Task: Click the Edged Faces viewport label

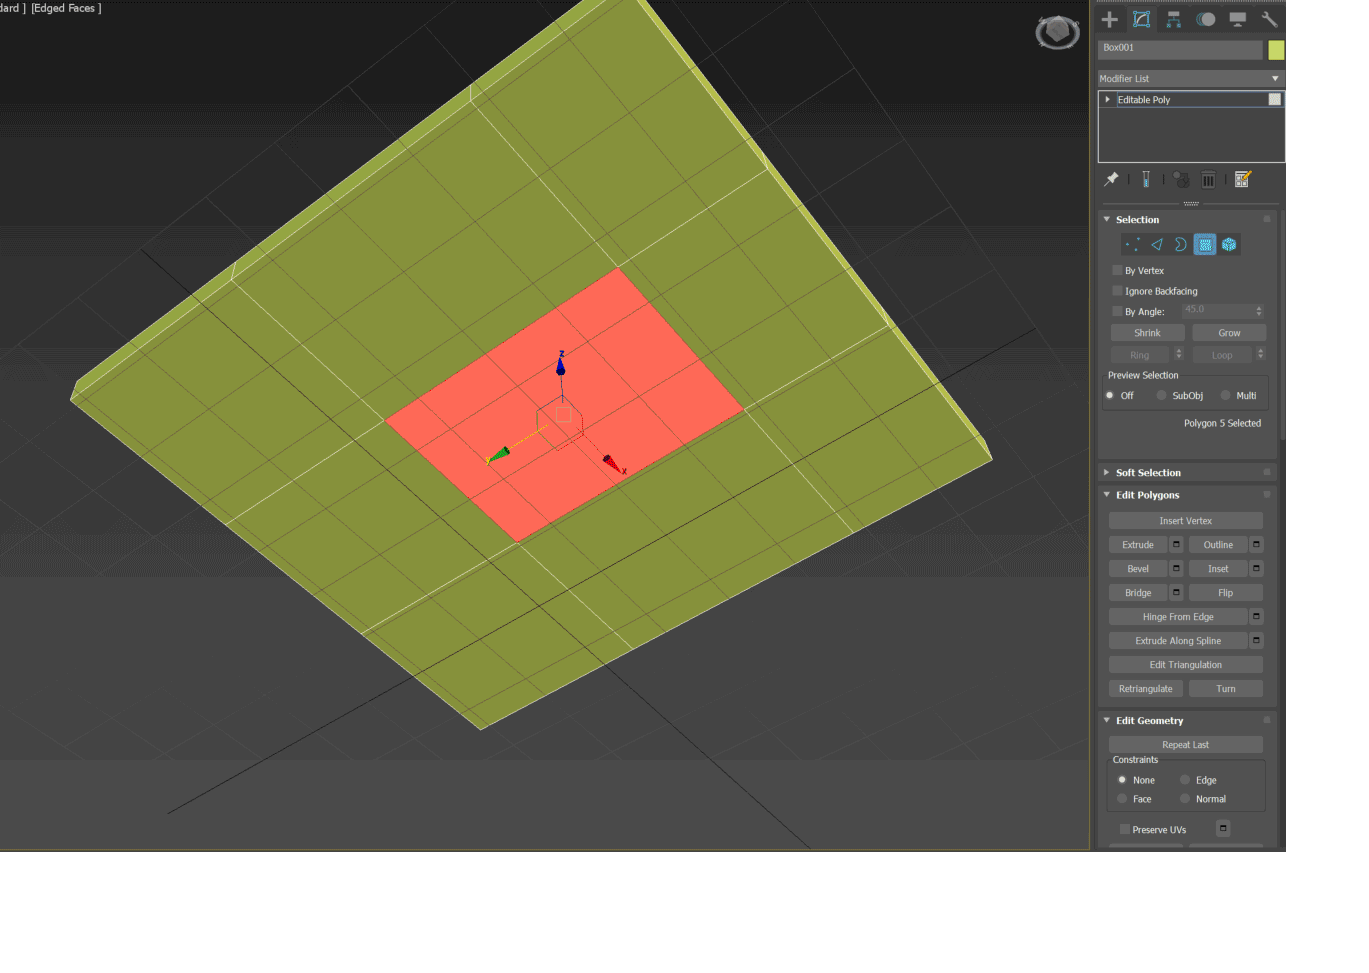Action: point(64,8)
